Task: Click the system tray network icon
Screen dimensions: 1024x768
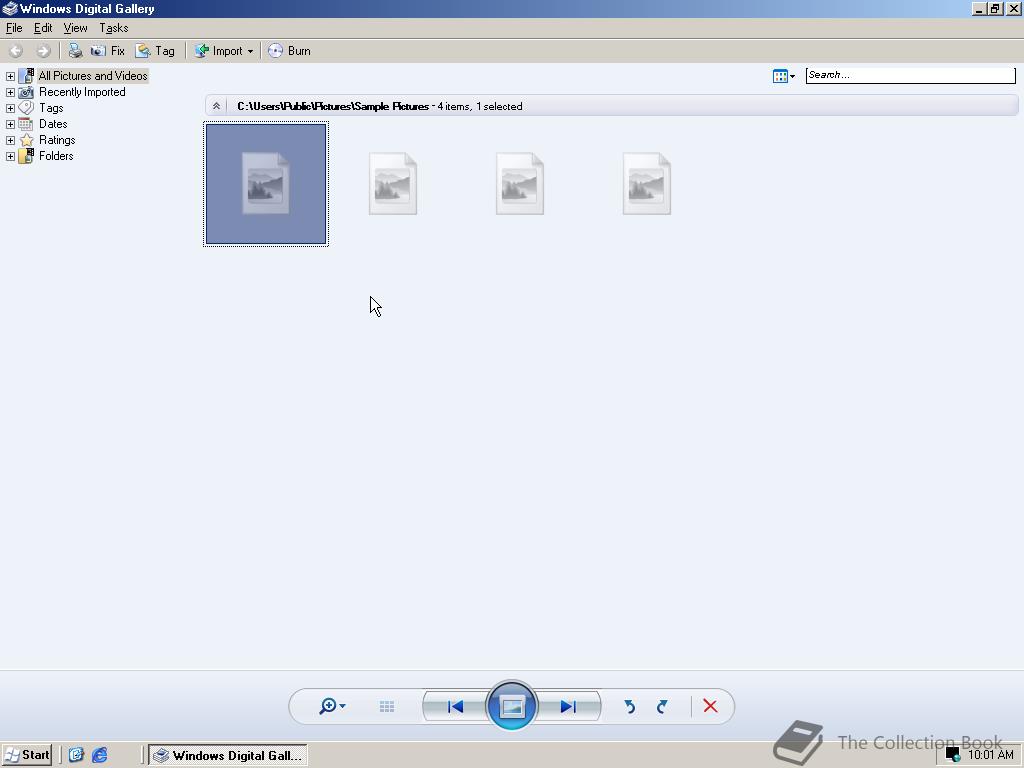Action: (953, 756)
